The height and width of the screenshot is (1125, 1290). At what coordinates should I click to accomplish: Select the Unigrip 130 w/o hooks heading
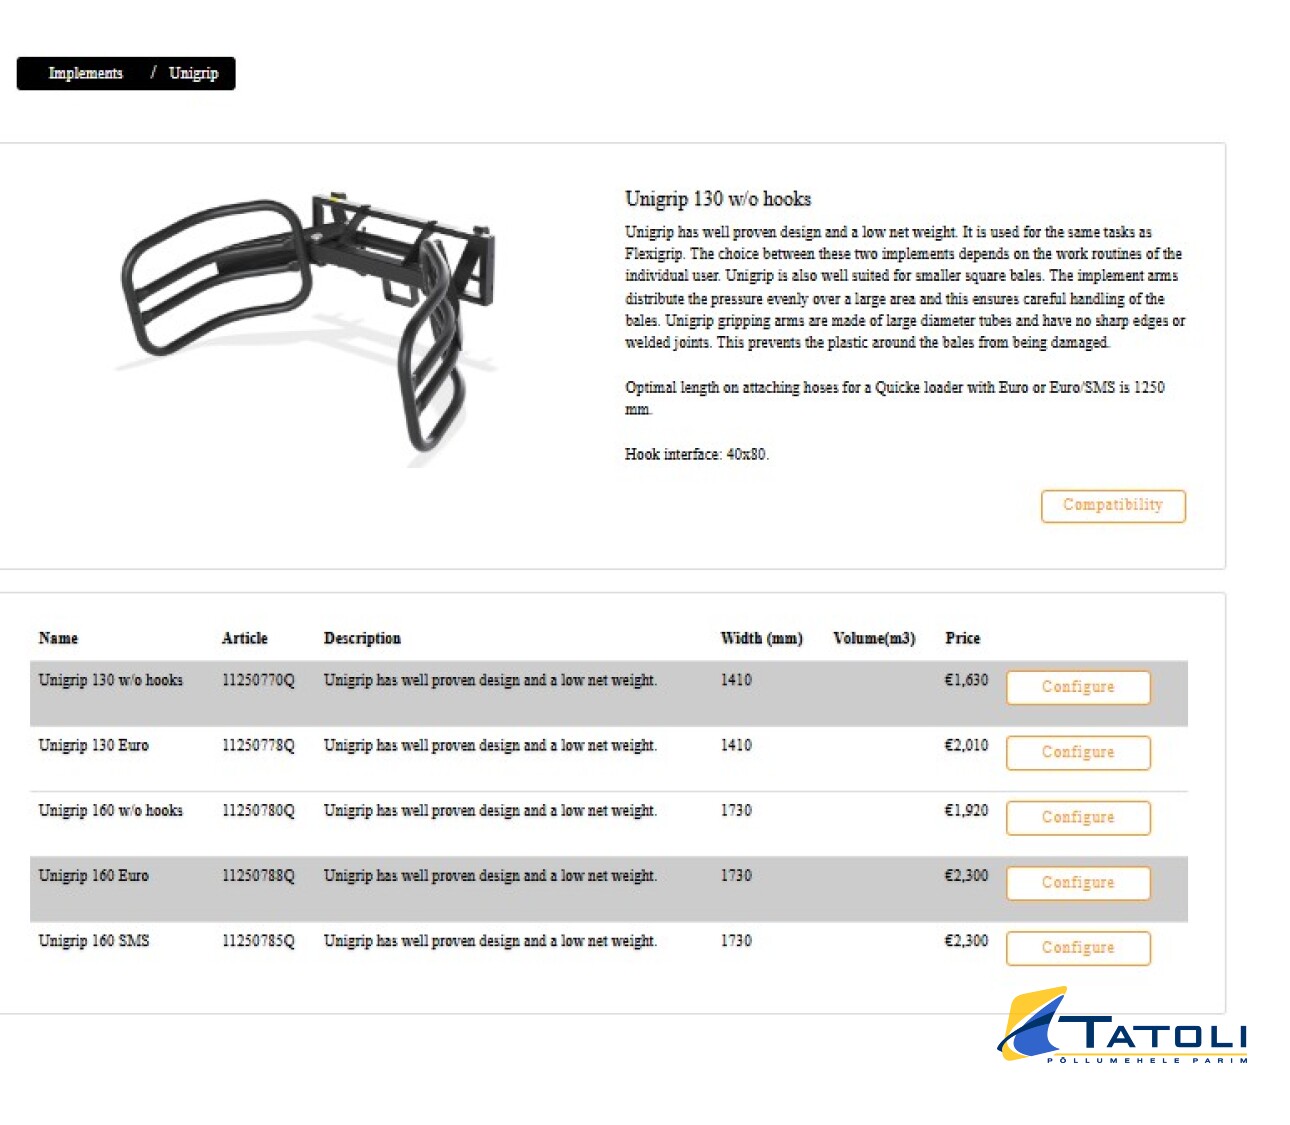coord(718,199)
